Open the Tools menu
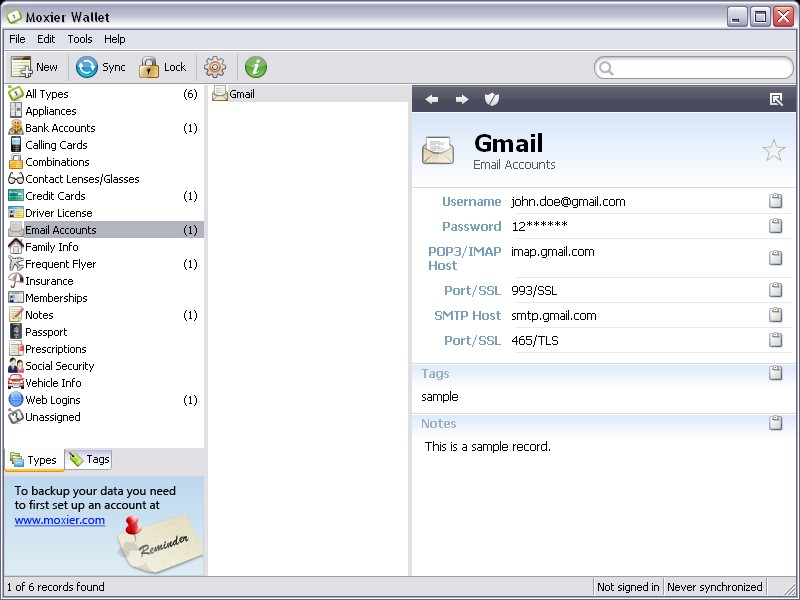Image resolution: width=800 pixels, height=600 pixels. click(80, 39)
